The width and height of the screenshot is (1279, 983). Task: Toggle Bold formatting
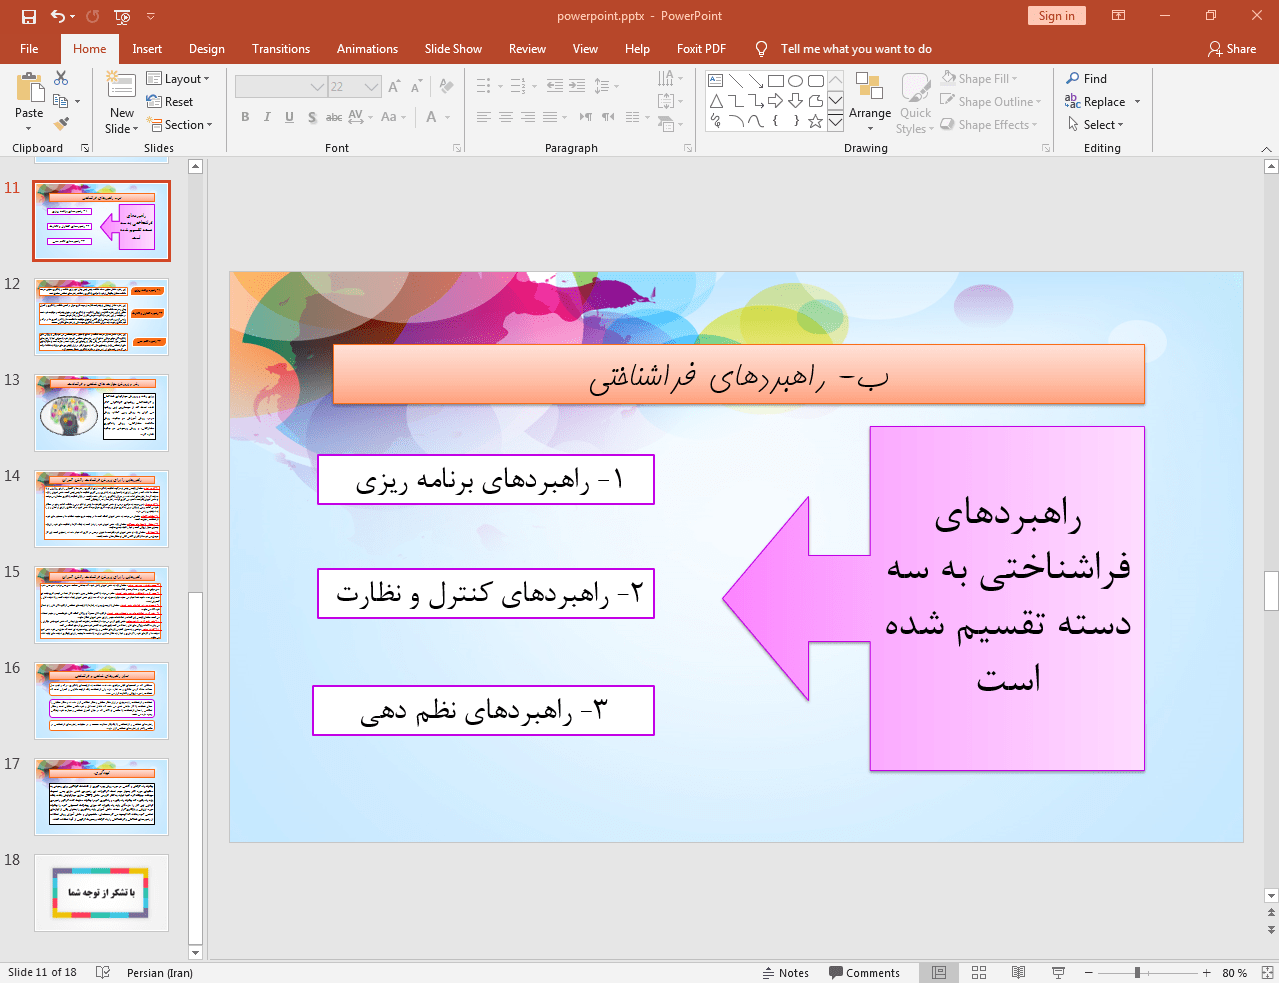[x=245, y=117]
